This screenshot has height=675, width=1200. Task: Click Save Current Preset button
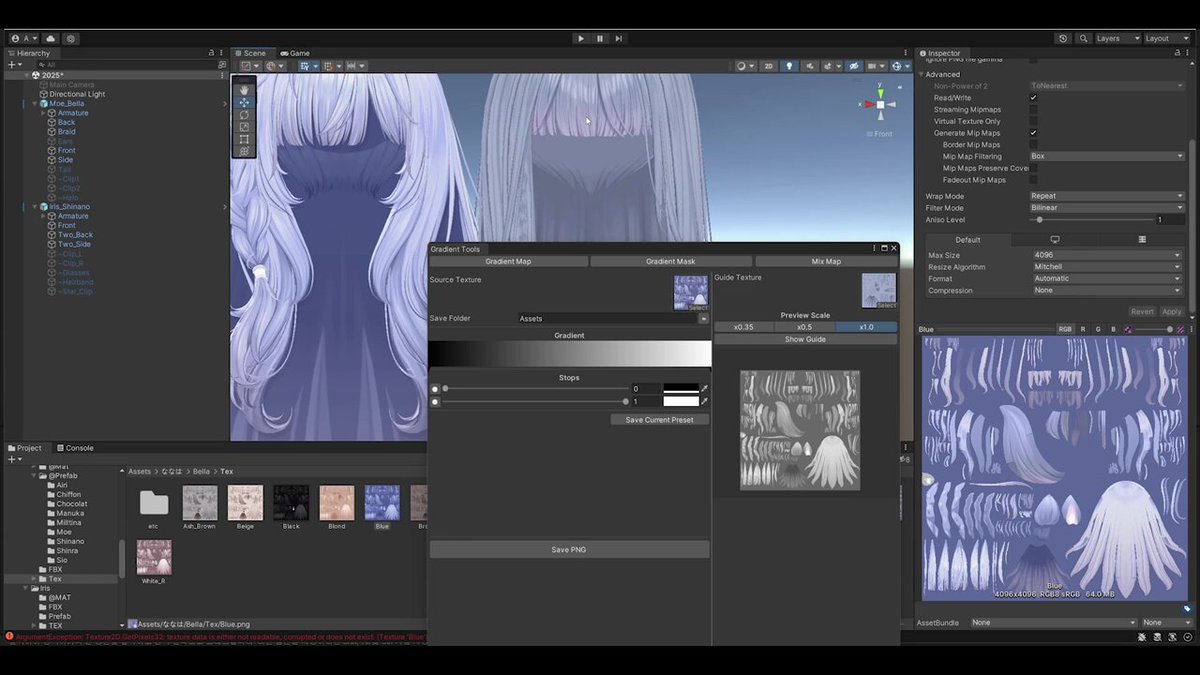659,420
